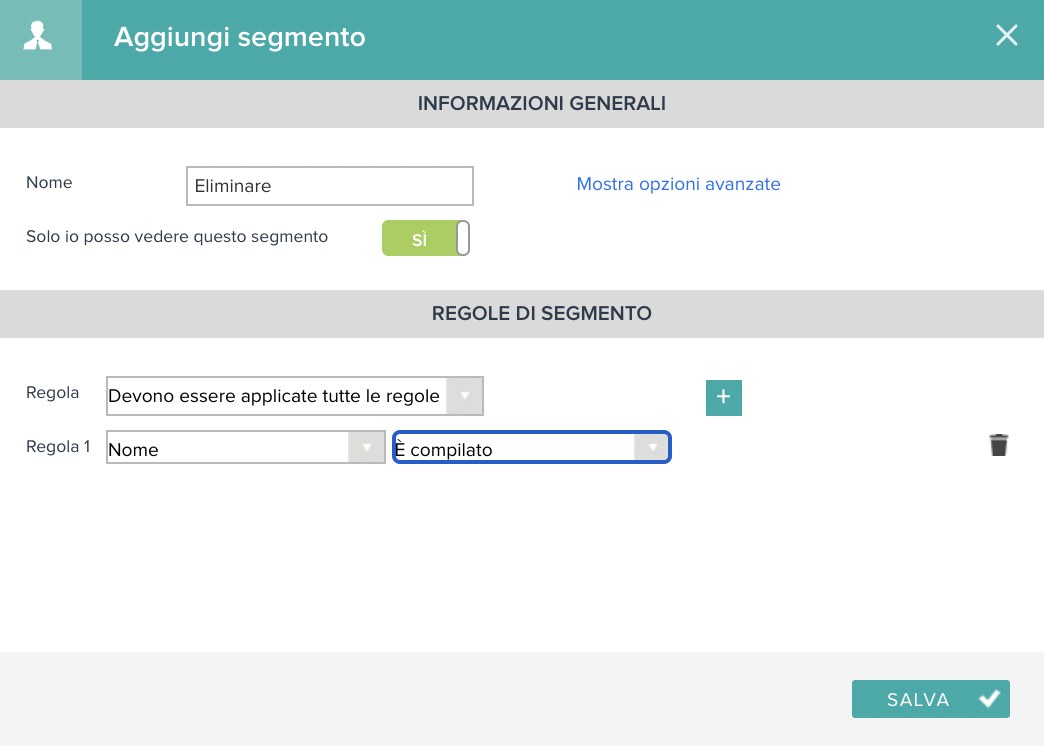Open Mostra opzioni avanzate link
This screenshot has height=746, width=1044.
pyautogui.click(x=678, y=184)
